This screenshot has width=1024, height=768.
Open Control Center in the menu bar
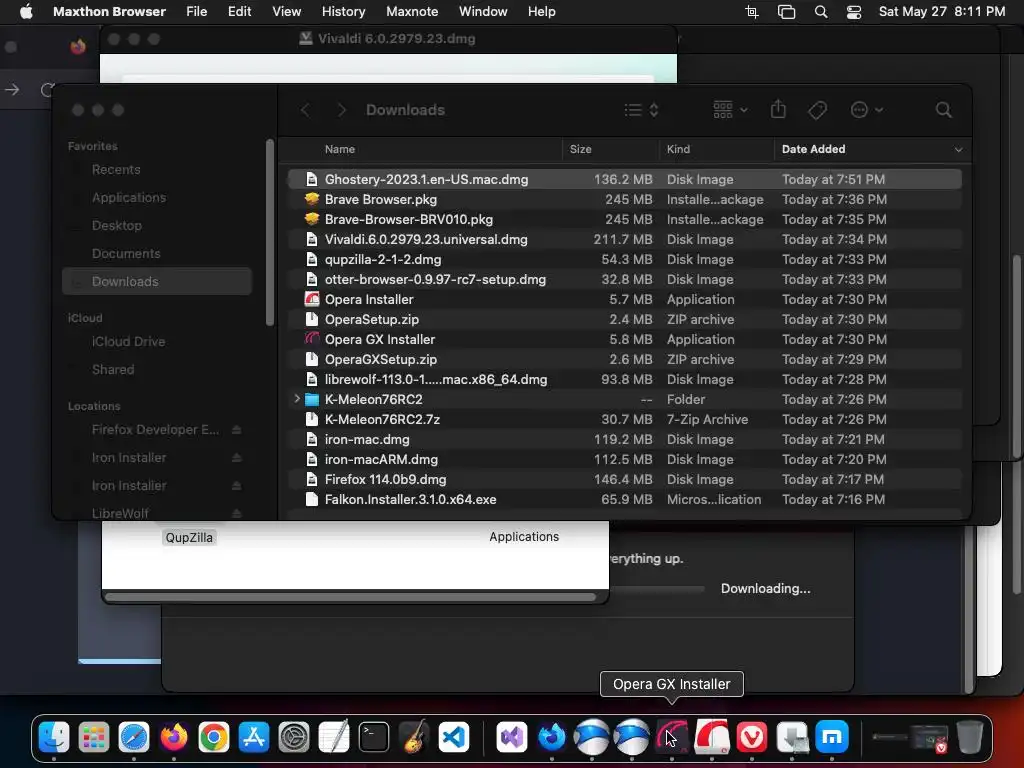854,12
